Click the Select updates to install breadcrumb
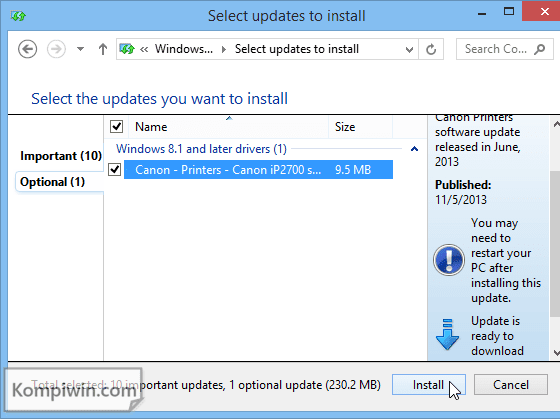The width and height of the screenshot is (560, 419). coord(296,49)
